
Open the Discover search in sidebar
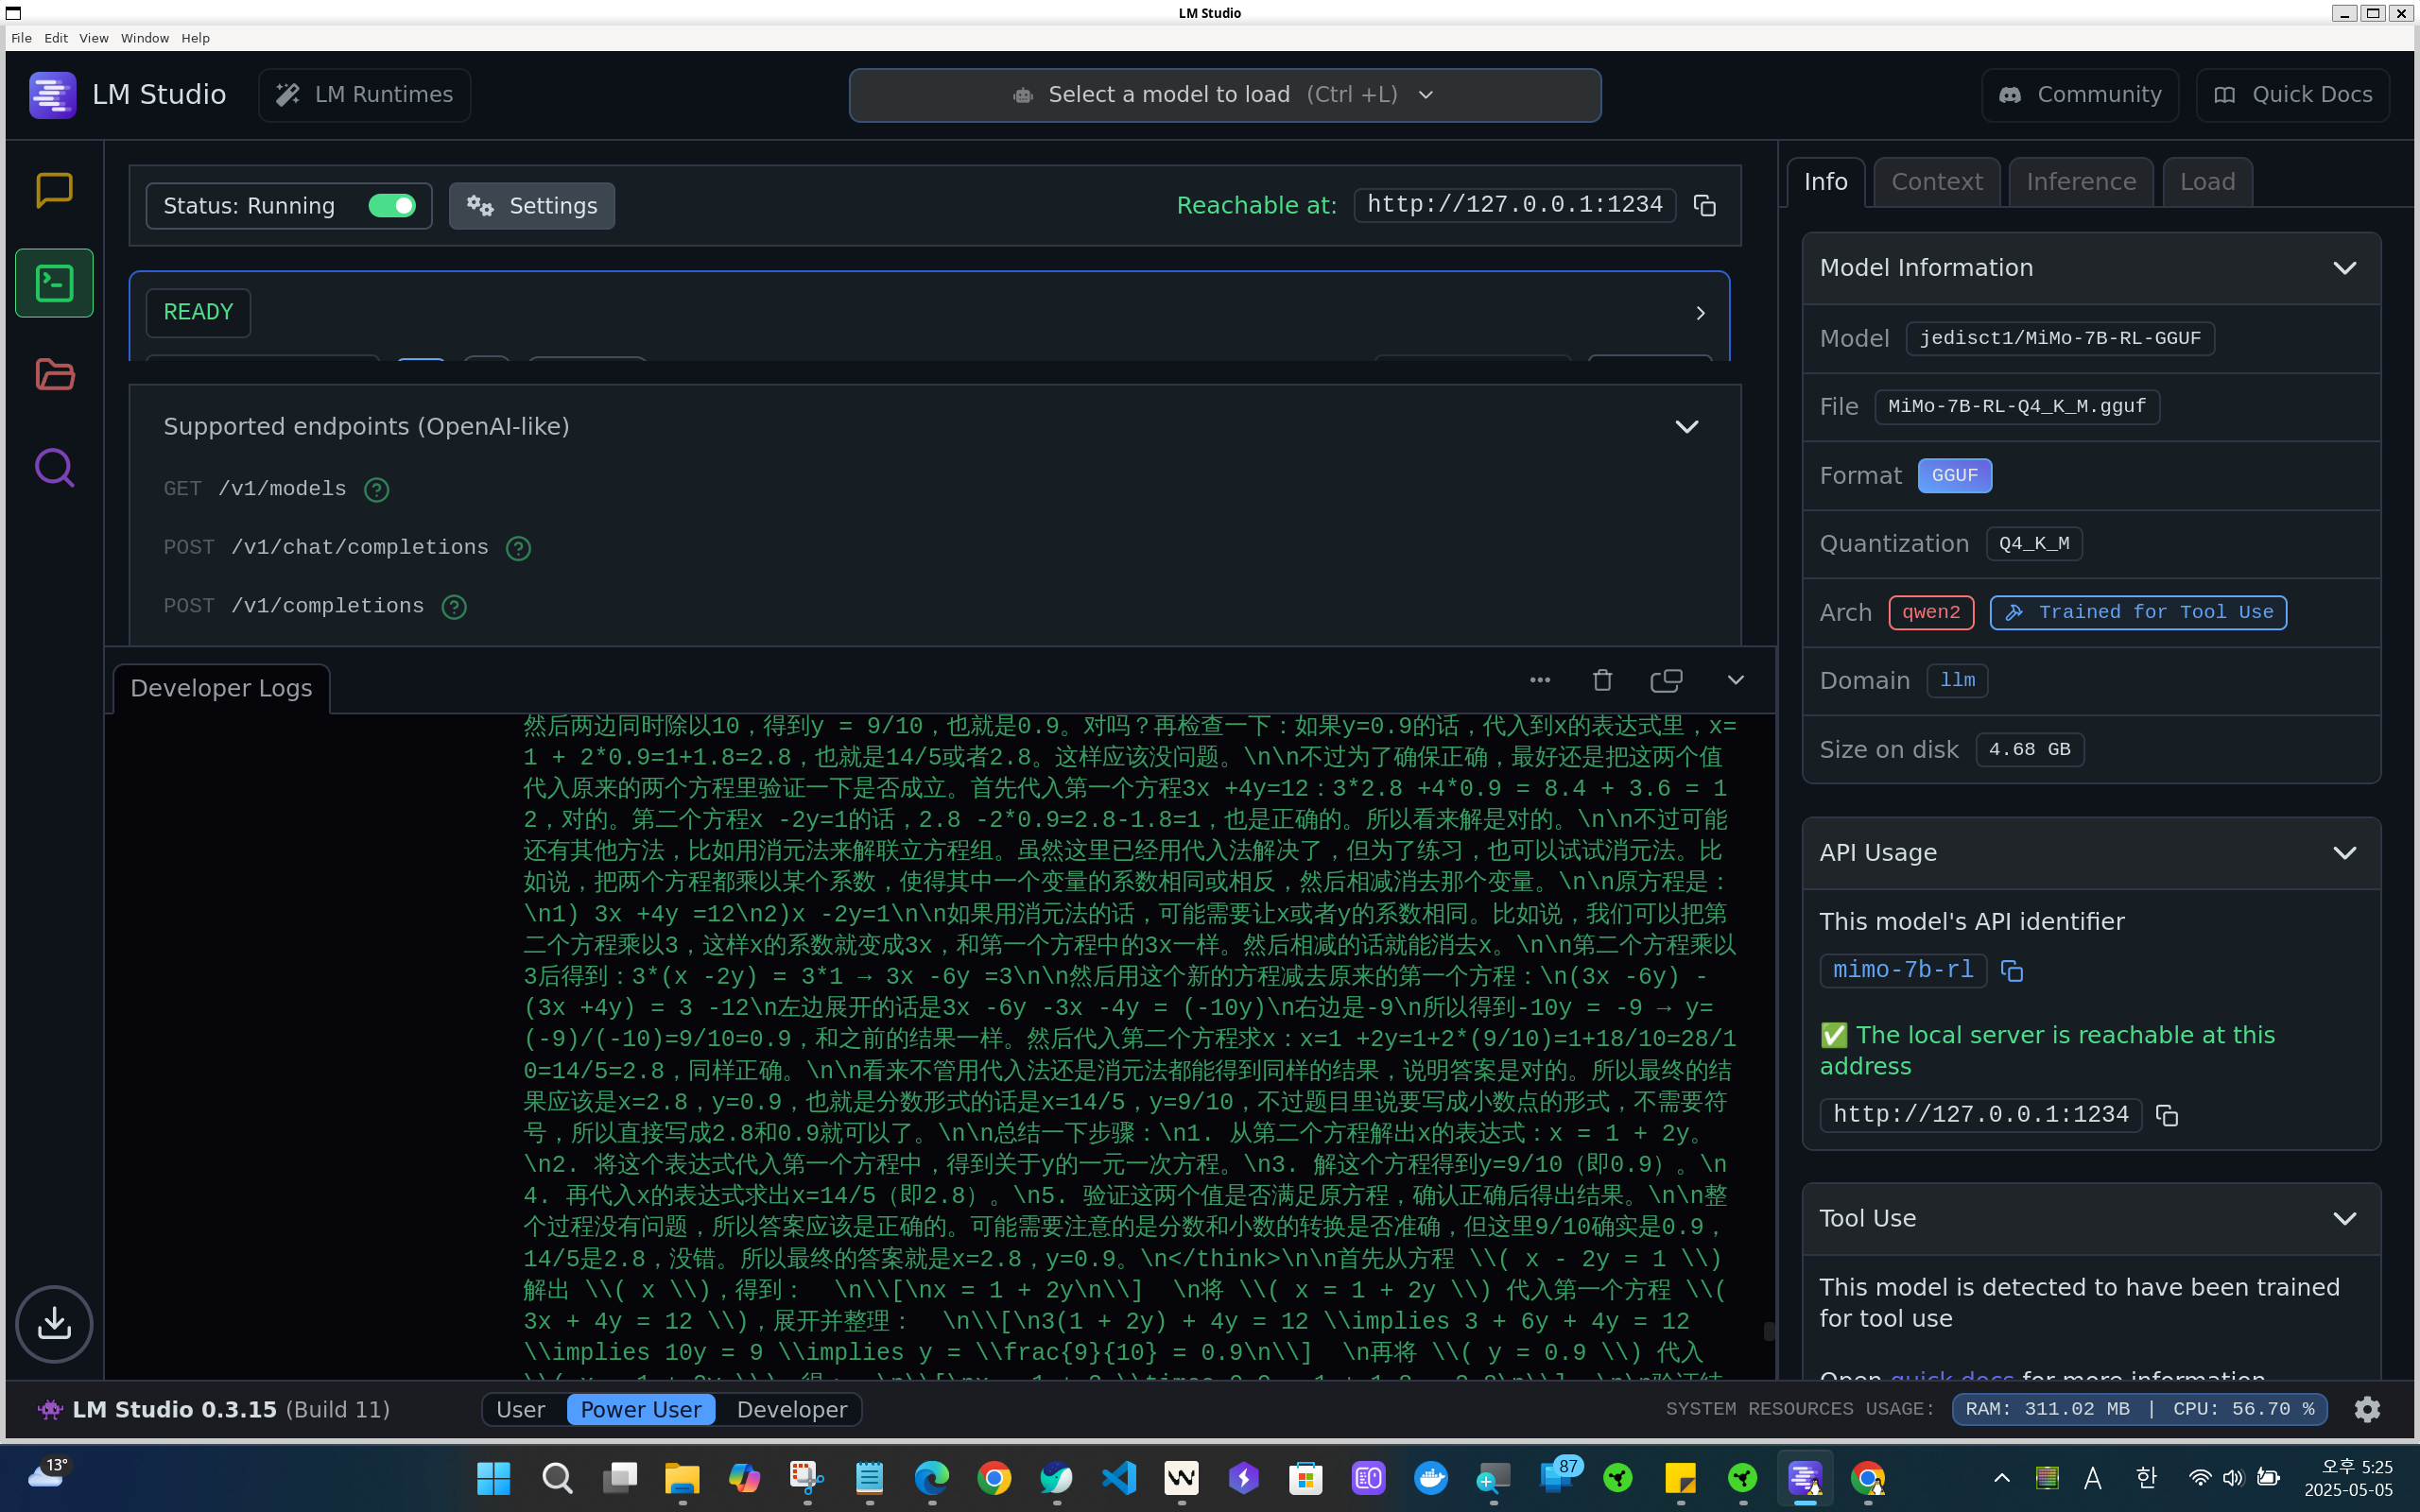[x=54, y=467]
